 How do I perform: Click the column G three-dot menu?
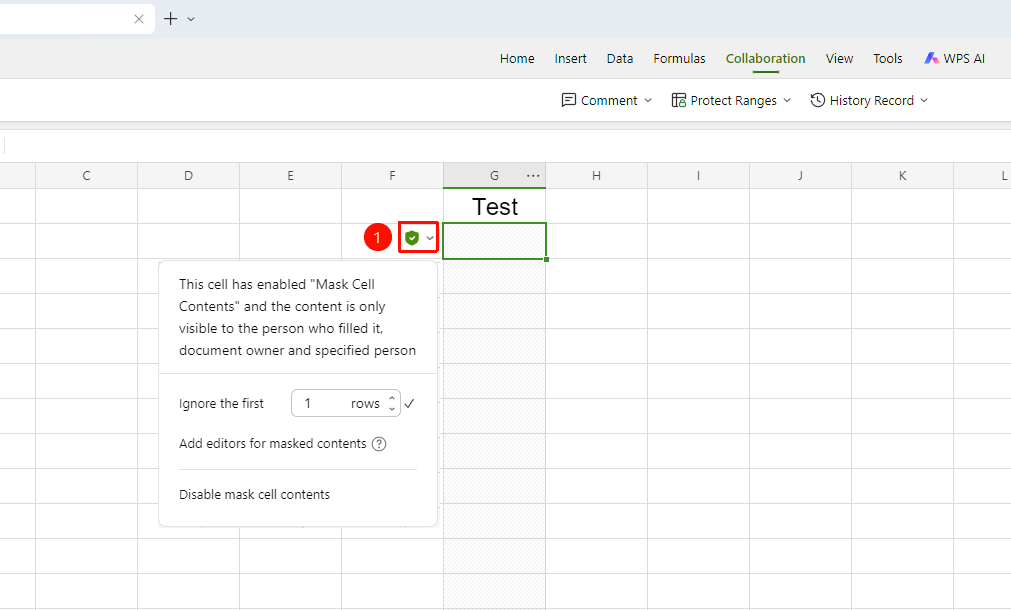533,175
